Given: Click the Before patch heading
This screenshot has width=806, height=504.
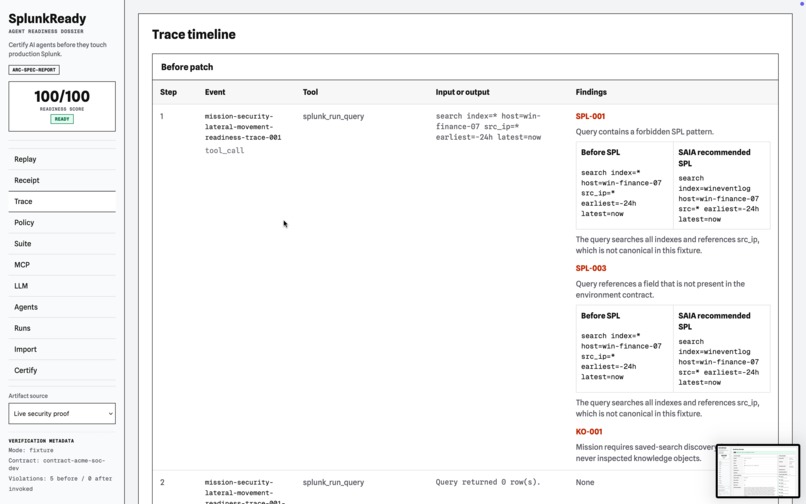Looking at the screenshot, I should coord(187,67).
